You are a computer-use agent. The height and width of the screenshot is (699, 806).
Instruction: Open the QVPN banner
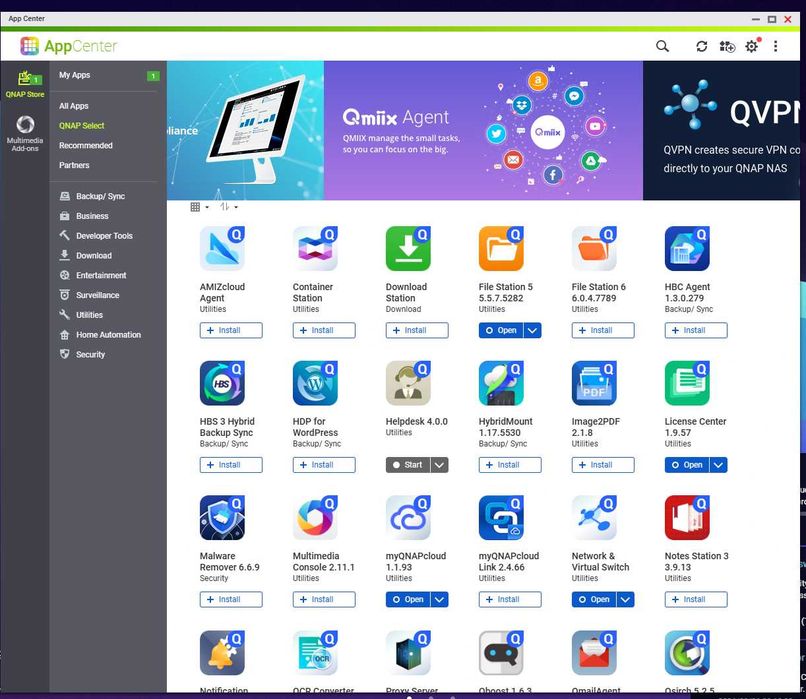point(722,131)
